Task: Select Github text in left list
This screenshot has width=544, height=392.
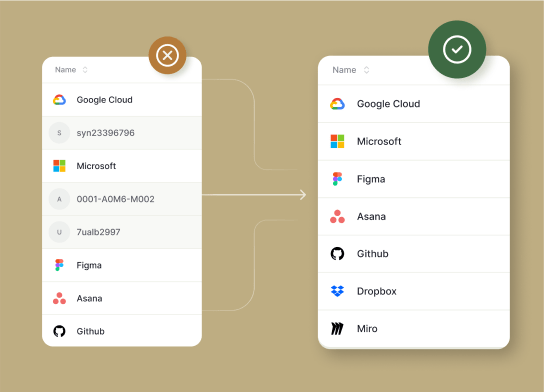Action: click(x=91, y=331)
